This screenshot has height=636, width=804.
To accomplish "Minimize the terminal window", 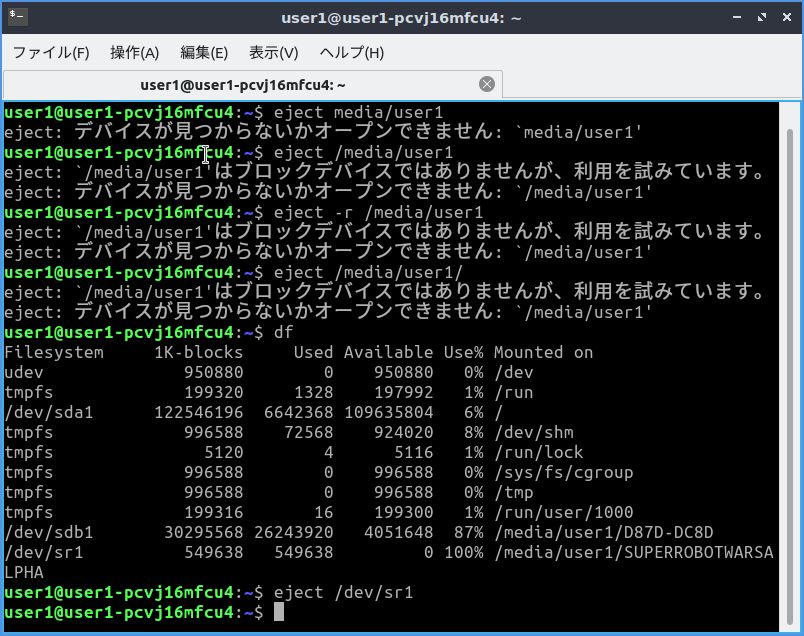I will [x=737, y=17].
